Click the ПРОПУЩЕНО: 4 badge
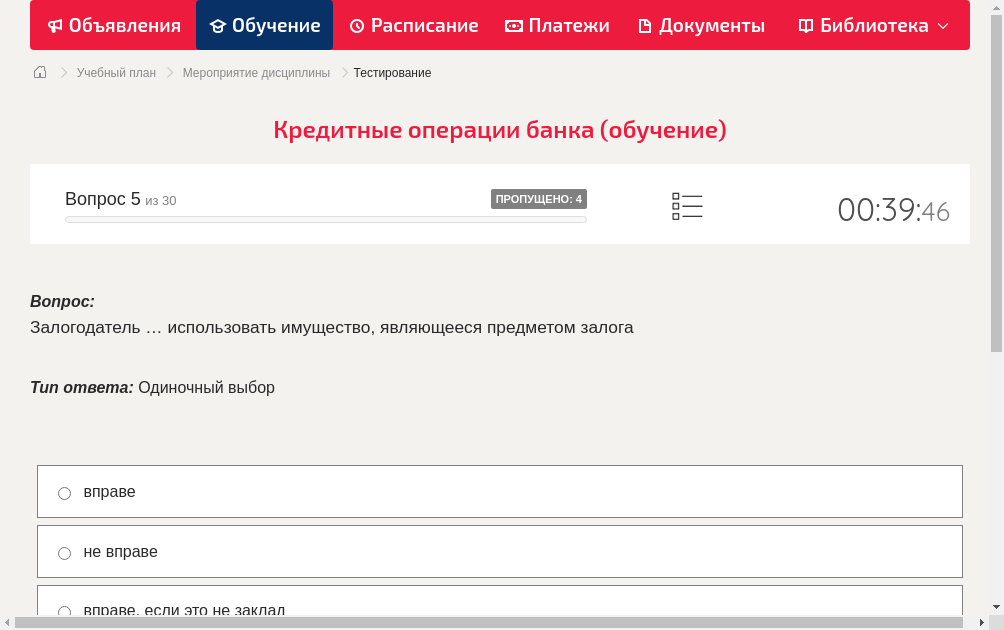This screenshot has height=630, width=1004. (x=538, y=199)
